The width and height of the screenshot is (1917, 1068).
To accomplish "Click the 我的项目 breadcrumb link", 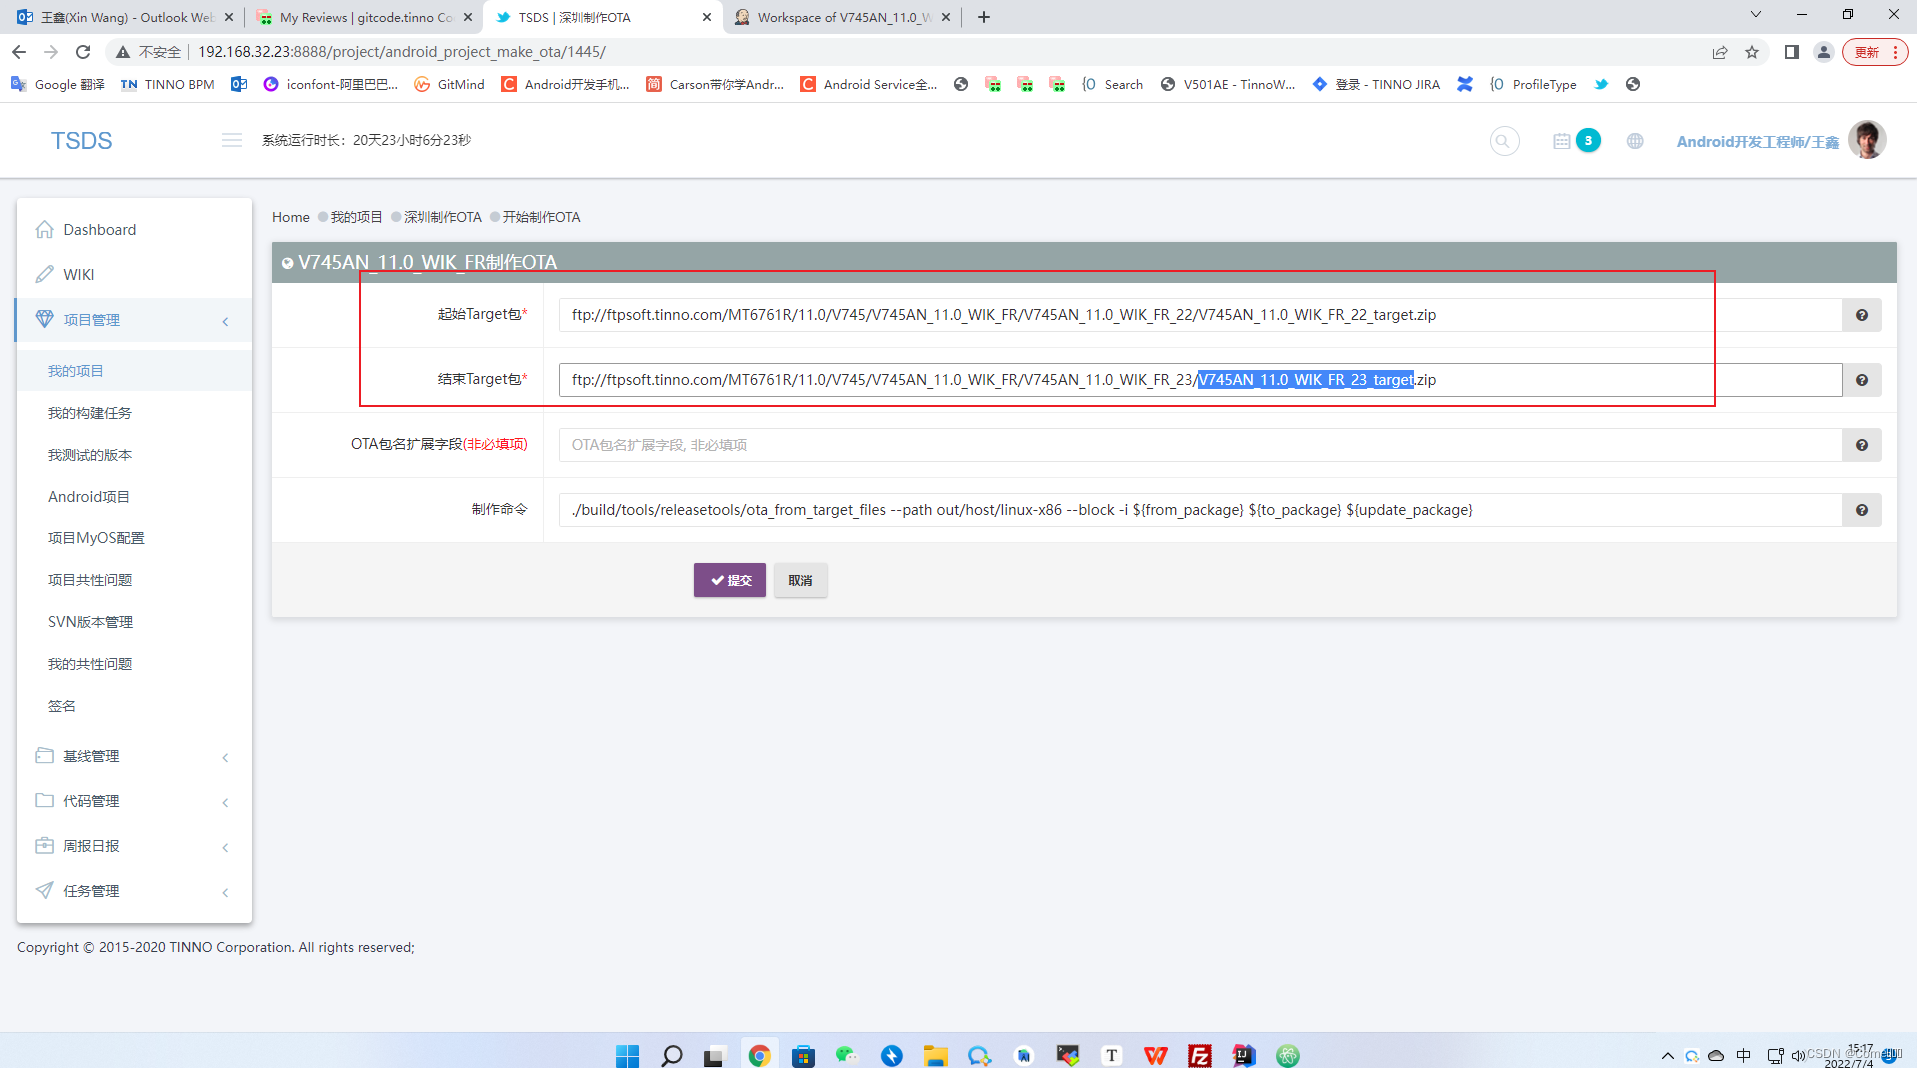I will click(356, 217).
